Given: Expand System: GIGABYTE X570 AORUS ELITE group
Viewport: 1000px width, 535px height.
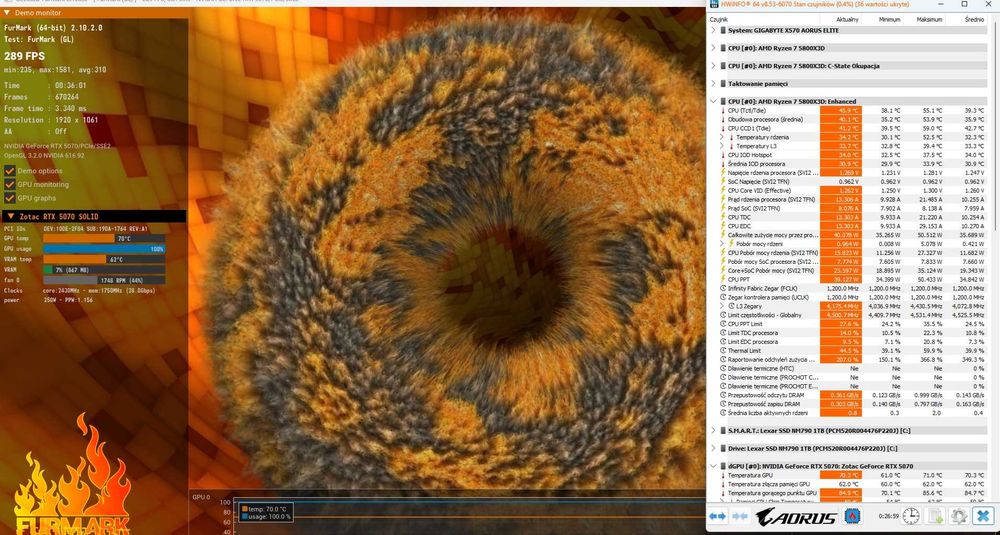Looking at the screenshot, I should (714, 30).
